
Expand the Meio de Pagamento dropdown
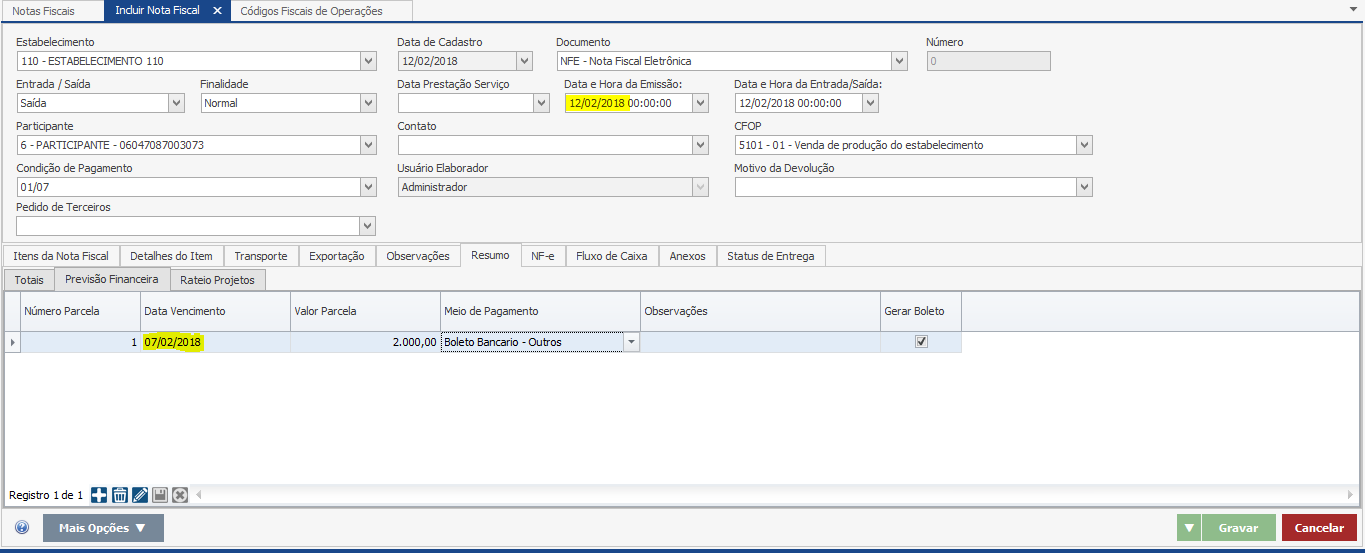(631, 342)
